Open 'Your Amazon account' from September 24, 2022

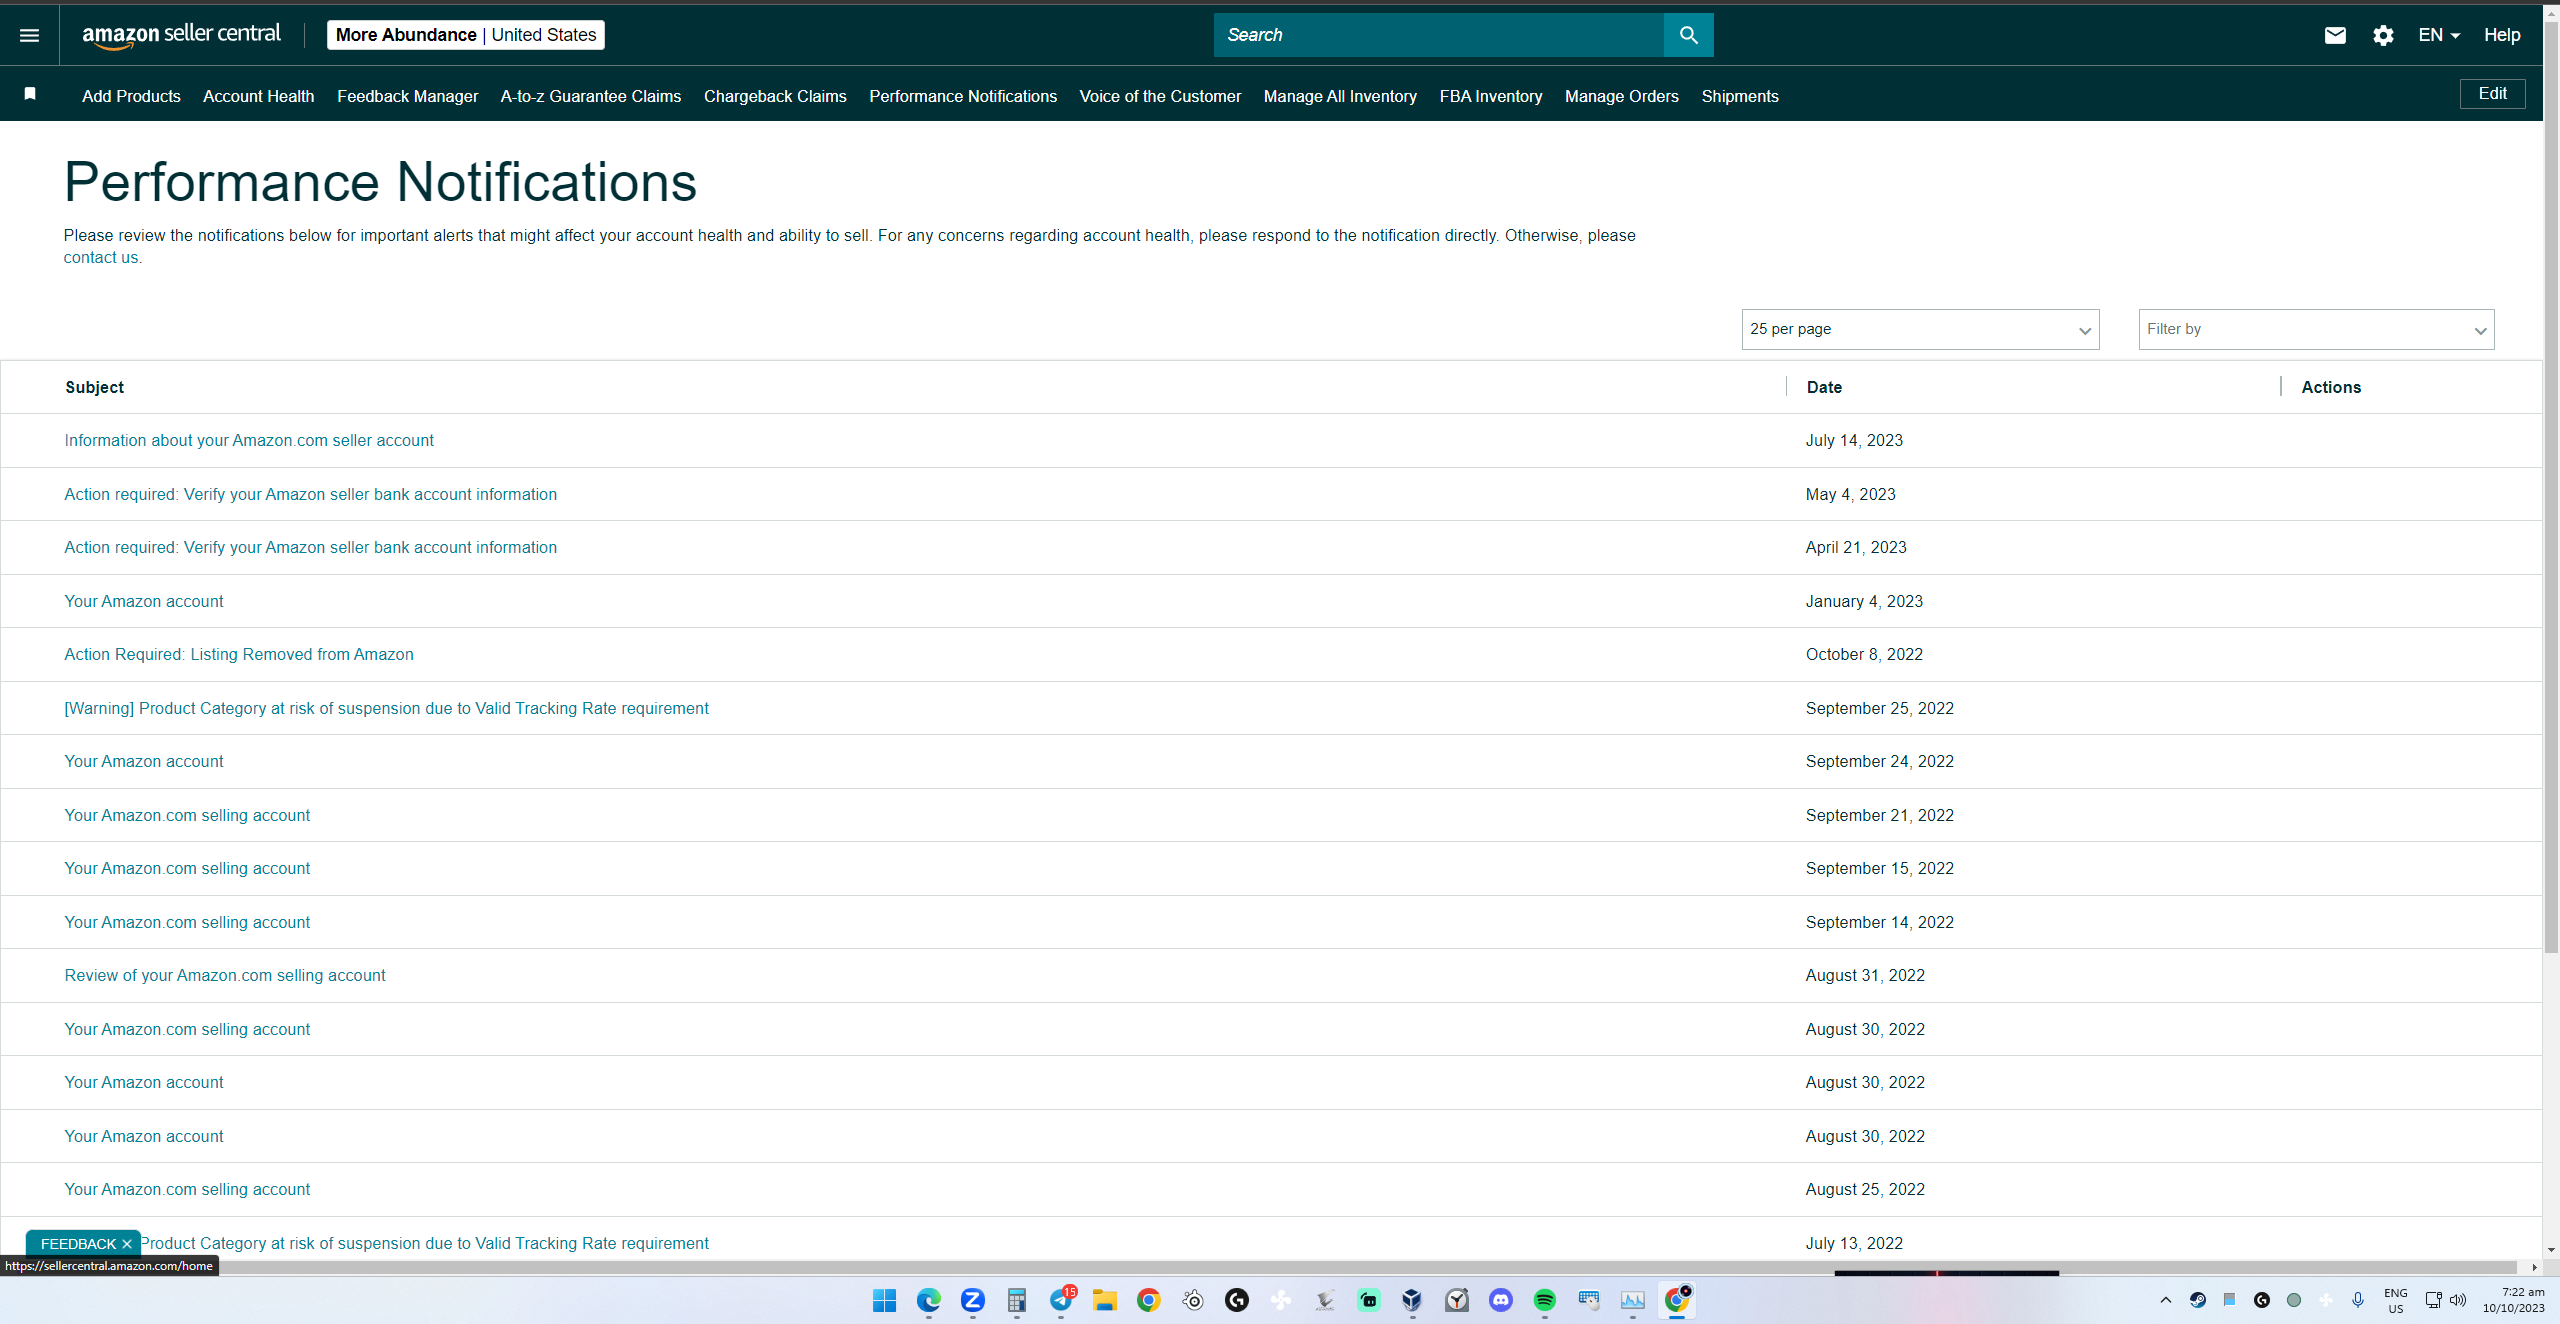coord(144,761)
